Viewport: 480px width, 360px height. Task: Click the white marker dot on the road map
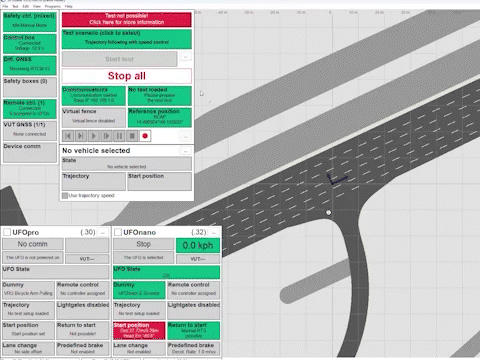[328, 212]
